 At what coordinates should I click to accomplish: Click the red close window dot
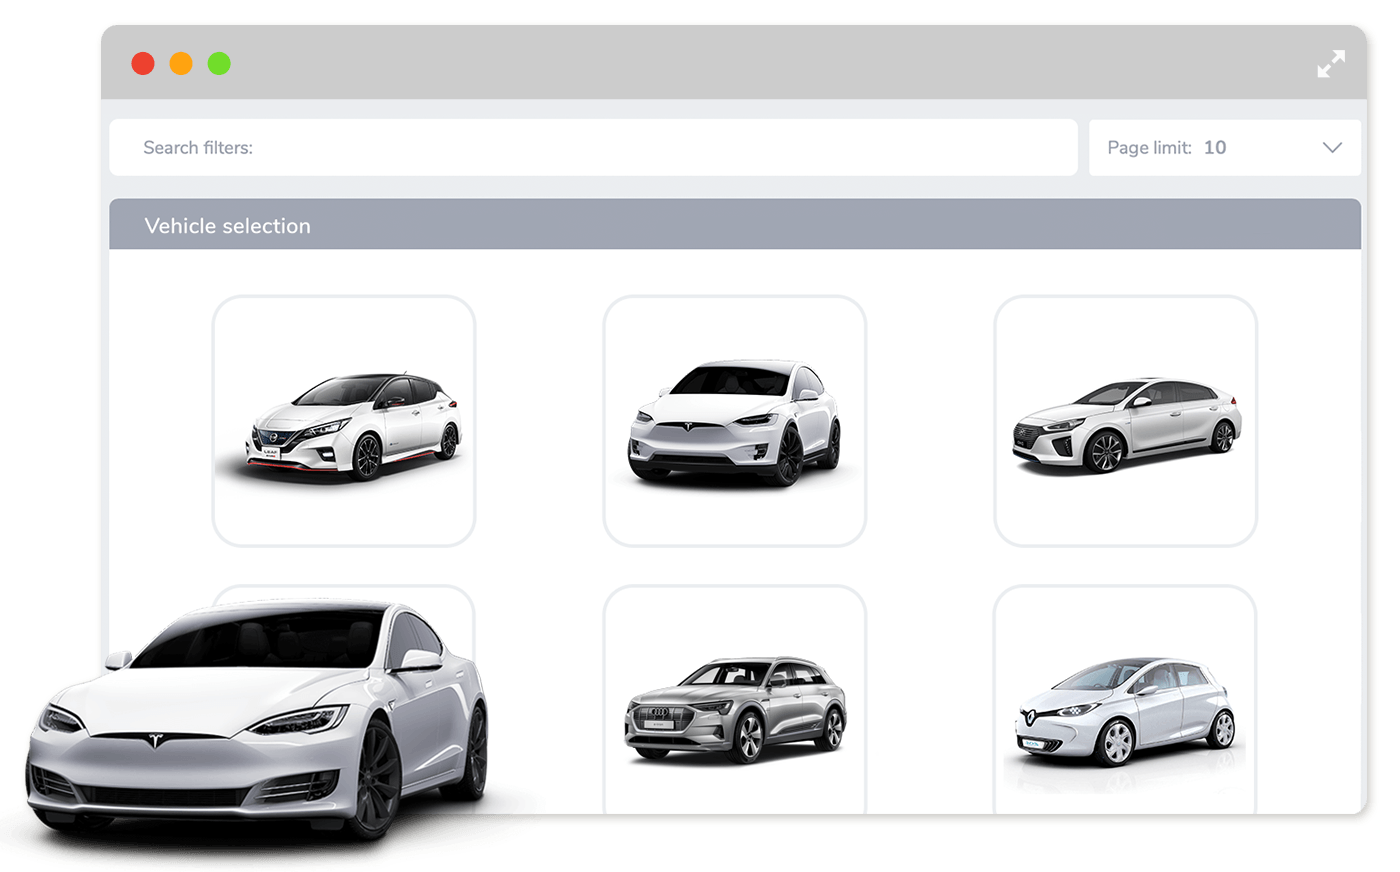[x=143, y=64]
